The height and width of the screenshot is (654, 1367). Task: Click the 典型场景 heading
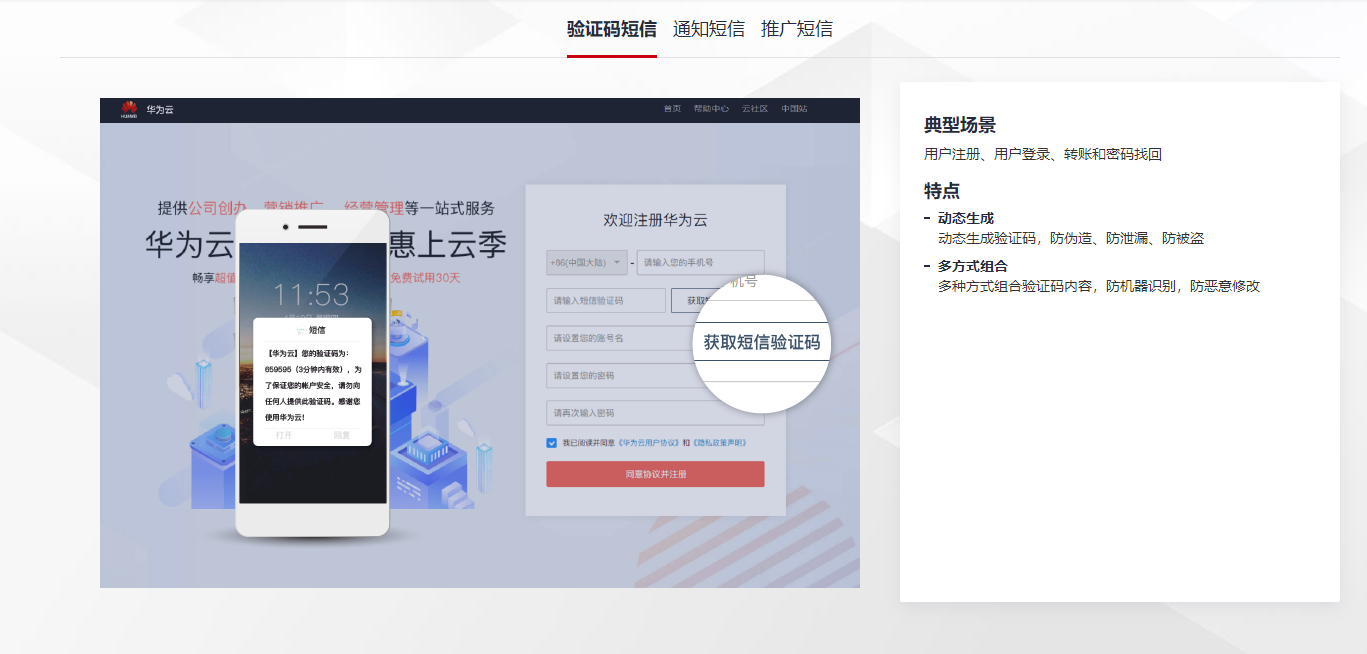click(960, 125)
